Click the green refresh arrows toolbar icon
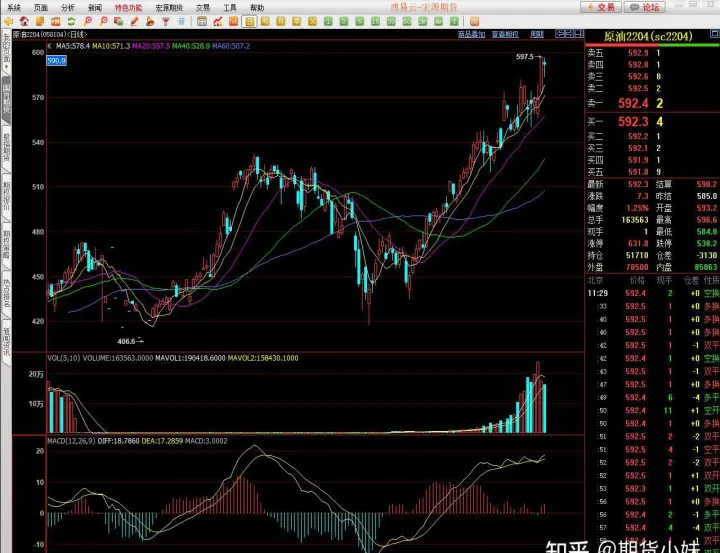The image size is (720, 553). 71,21
